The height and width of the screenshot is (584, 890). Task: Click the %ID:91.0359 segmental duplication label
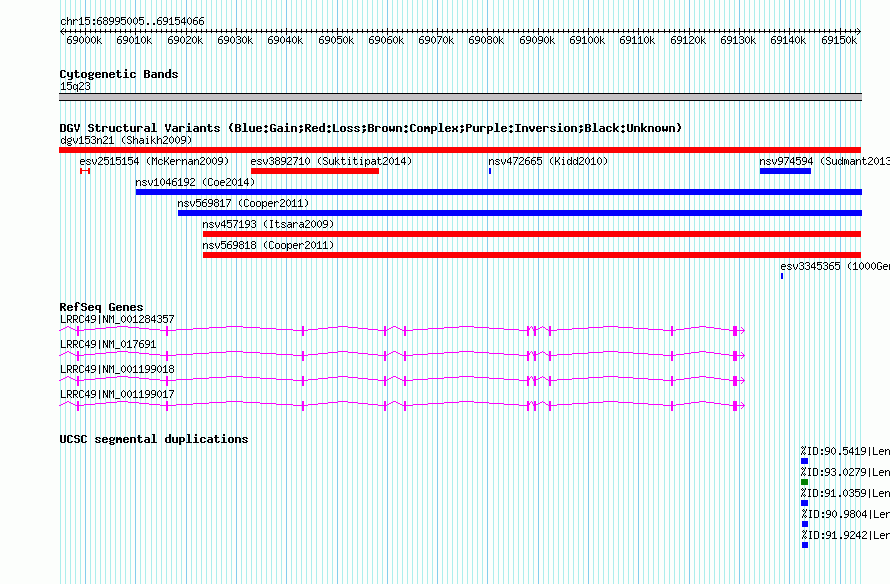coord(845,493)
